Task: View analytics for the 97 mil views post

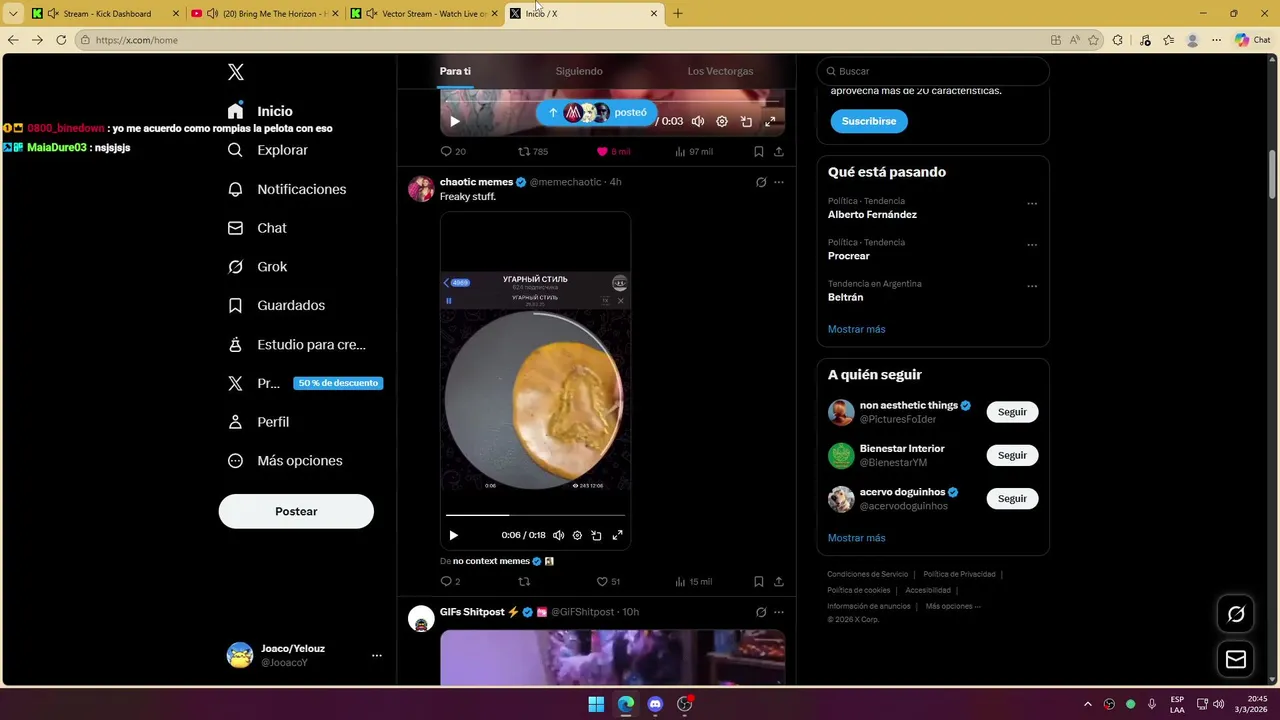Action: tap(694, 151)
